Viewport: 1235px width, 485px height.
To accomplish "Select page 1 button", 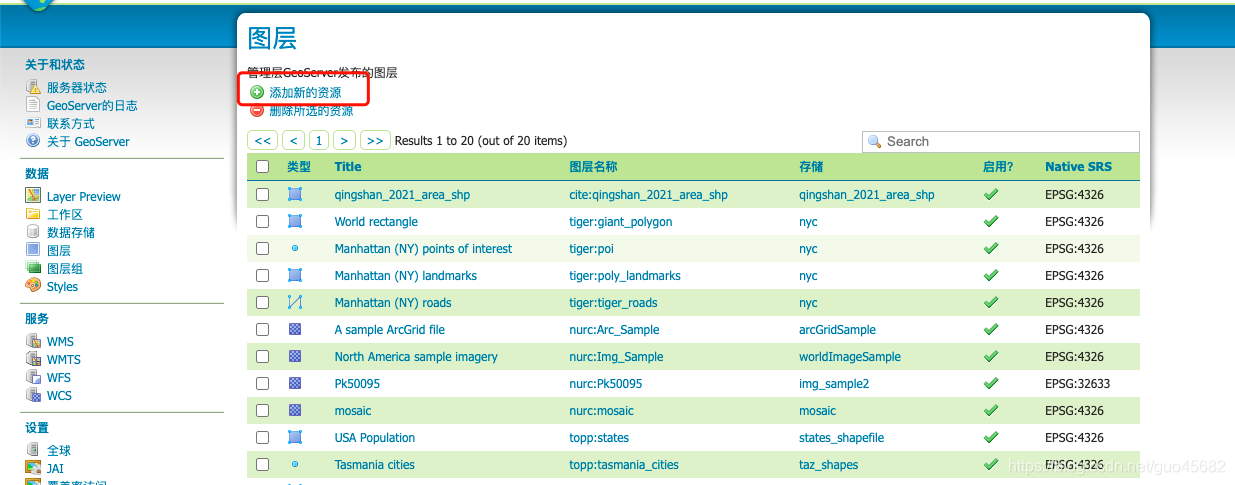I will pos(318,141).
